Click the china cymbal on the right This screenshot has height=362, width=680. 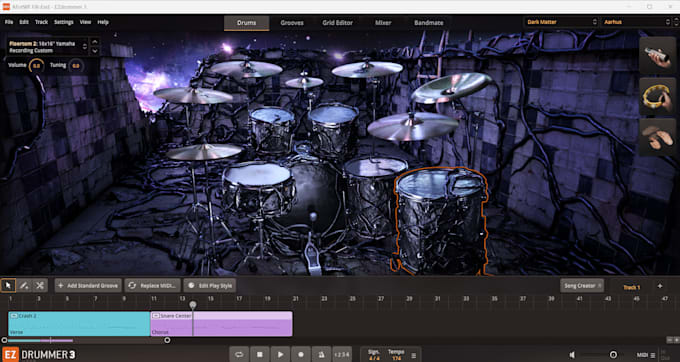pos(451,88)
